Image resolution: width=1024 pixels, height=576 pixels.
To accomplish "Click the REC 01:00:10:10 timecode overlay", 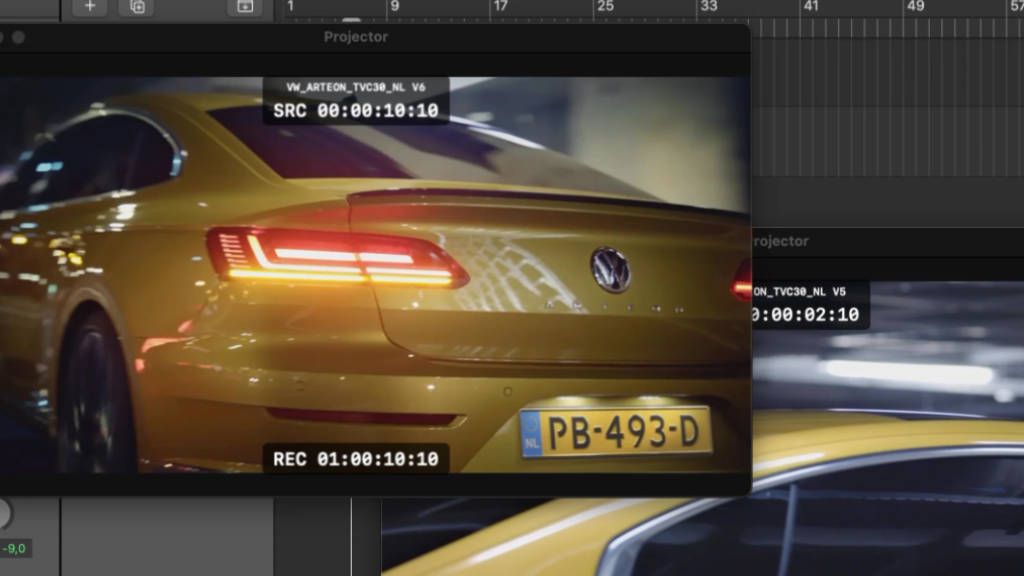I will click(356, 459).
